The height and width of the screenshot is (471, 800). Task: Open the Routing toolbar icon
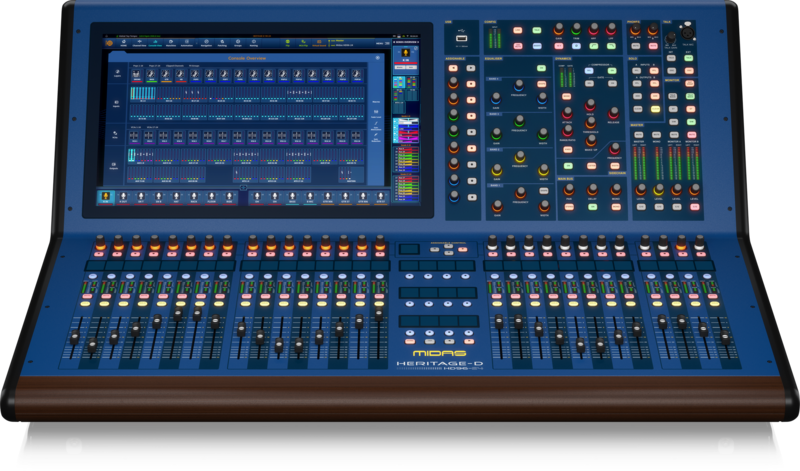(254, 43)
